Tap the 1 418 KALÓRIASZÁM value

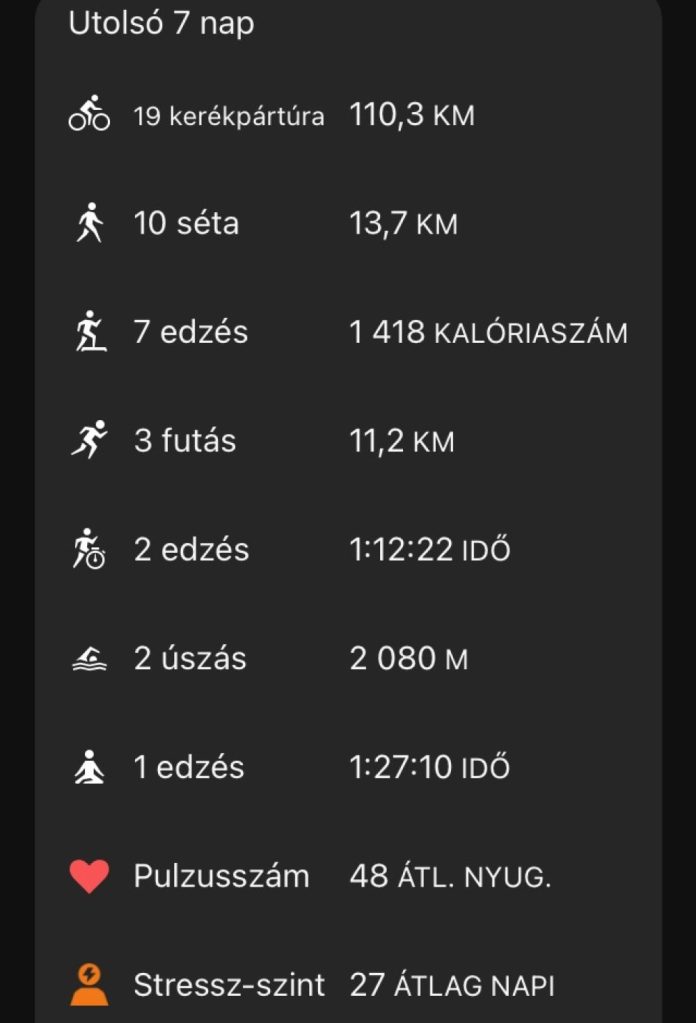(488, 332)
